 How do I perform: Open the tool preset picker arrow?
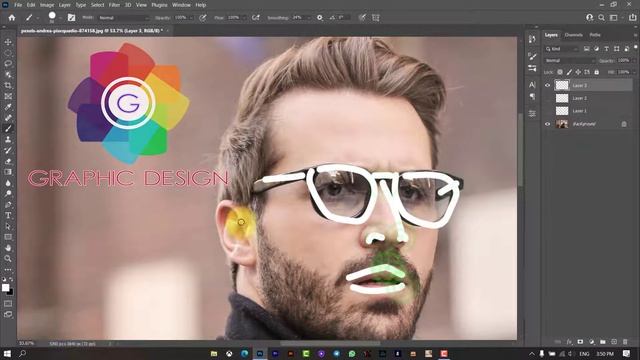click(x=38, y=18)
